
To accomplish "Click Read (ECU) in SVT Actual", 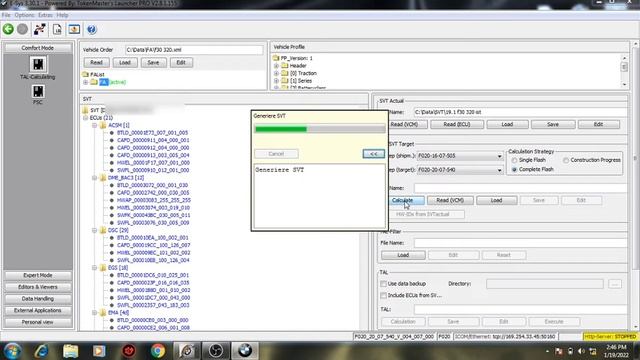I will pyautogui.click(x=457, y=124).
